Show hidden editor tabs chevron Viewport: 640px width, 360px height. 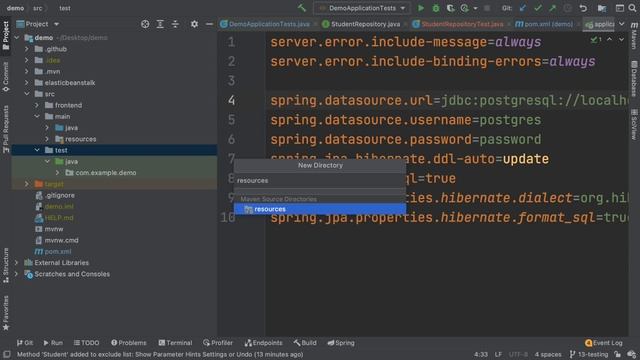(x=621, y=24)
